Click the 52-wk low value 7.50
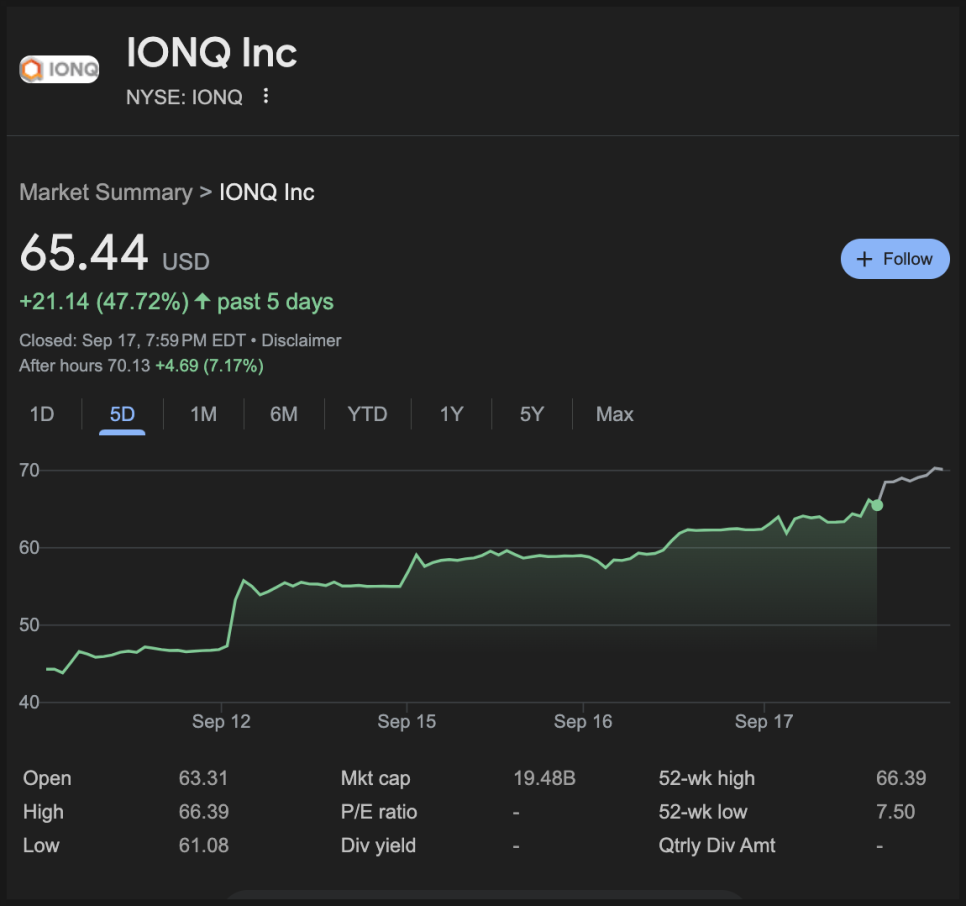966x906 pixels. pos(895,812)
